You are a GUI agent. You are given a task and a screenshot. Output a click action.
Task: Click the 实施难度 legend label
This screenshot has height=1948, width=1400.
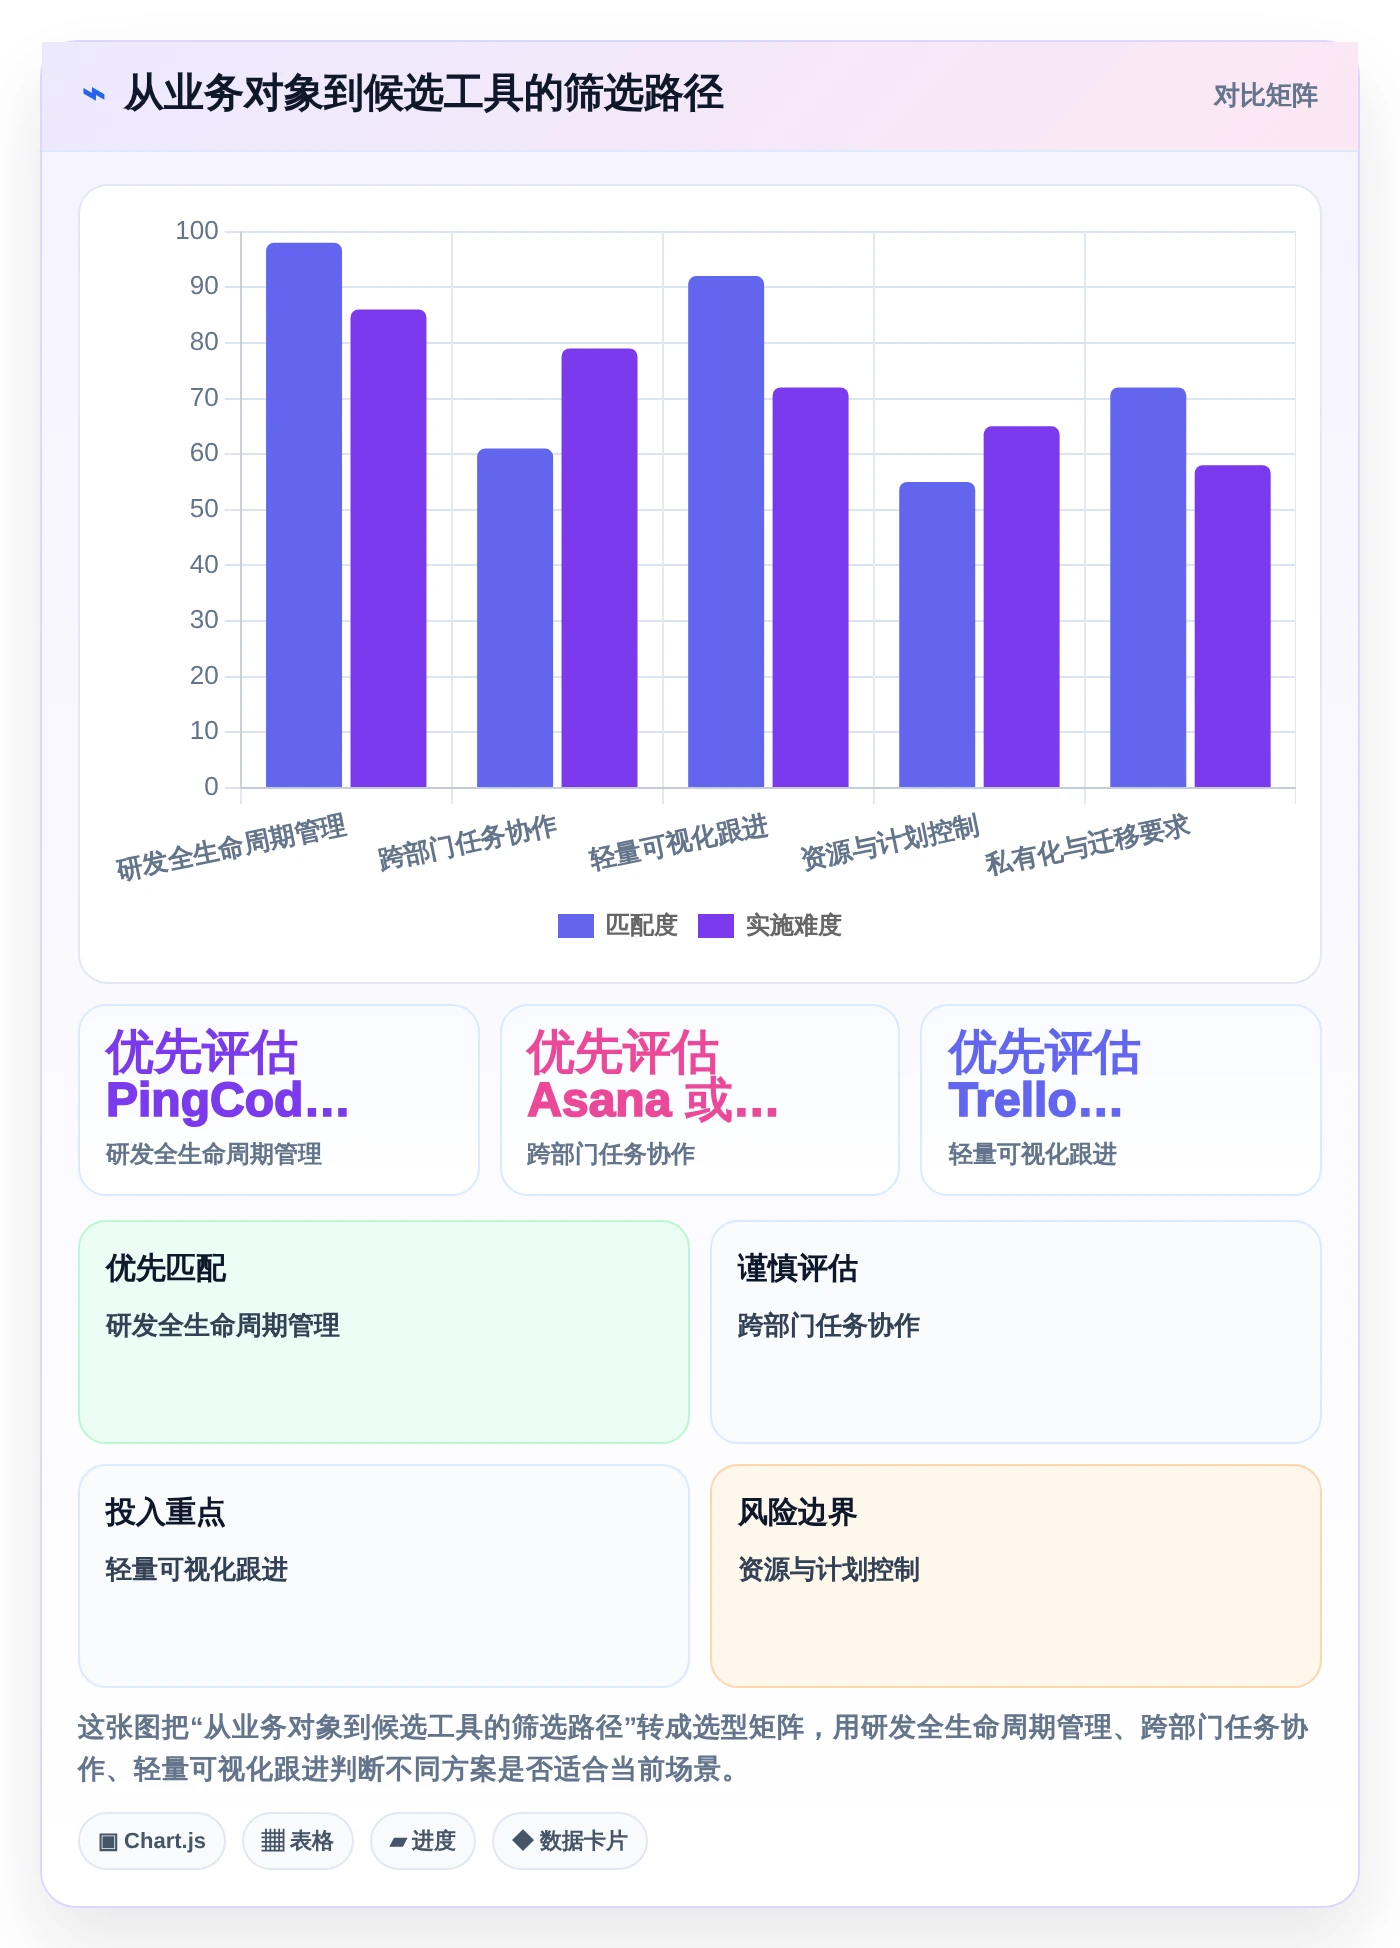tap(793, 926)
